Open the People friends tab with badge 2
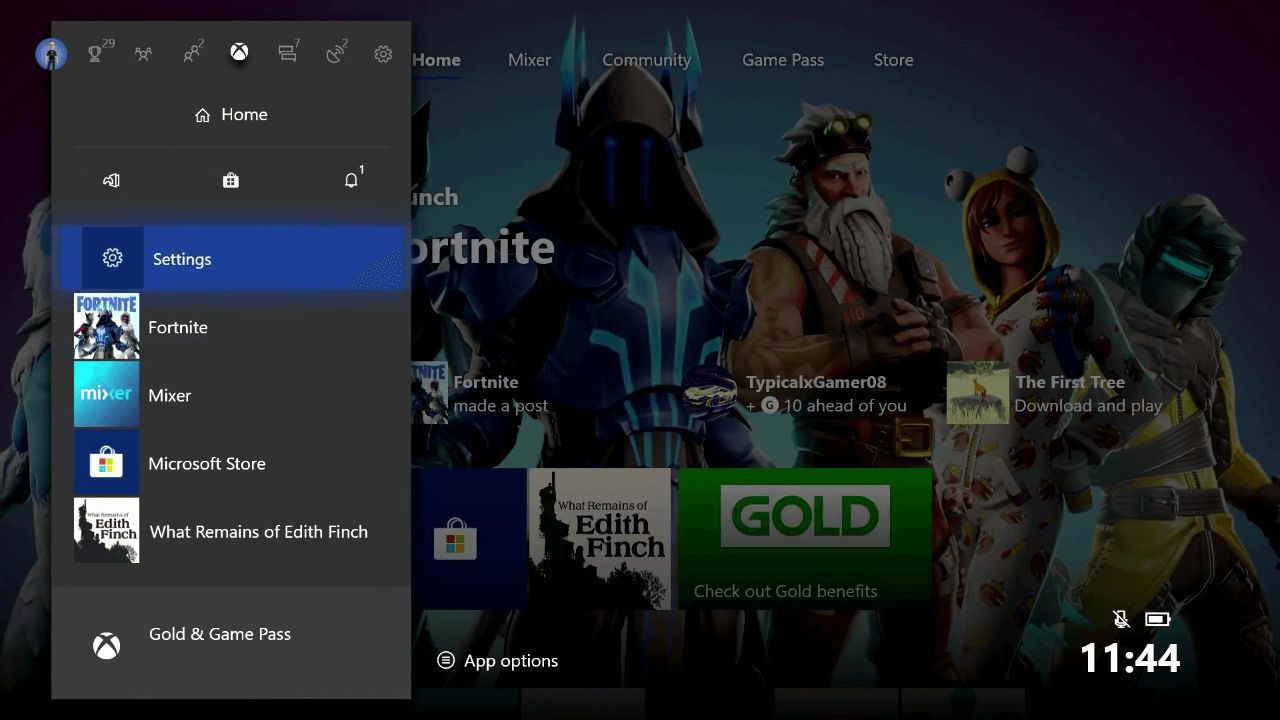 coord(191,54)
